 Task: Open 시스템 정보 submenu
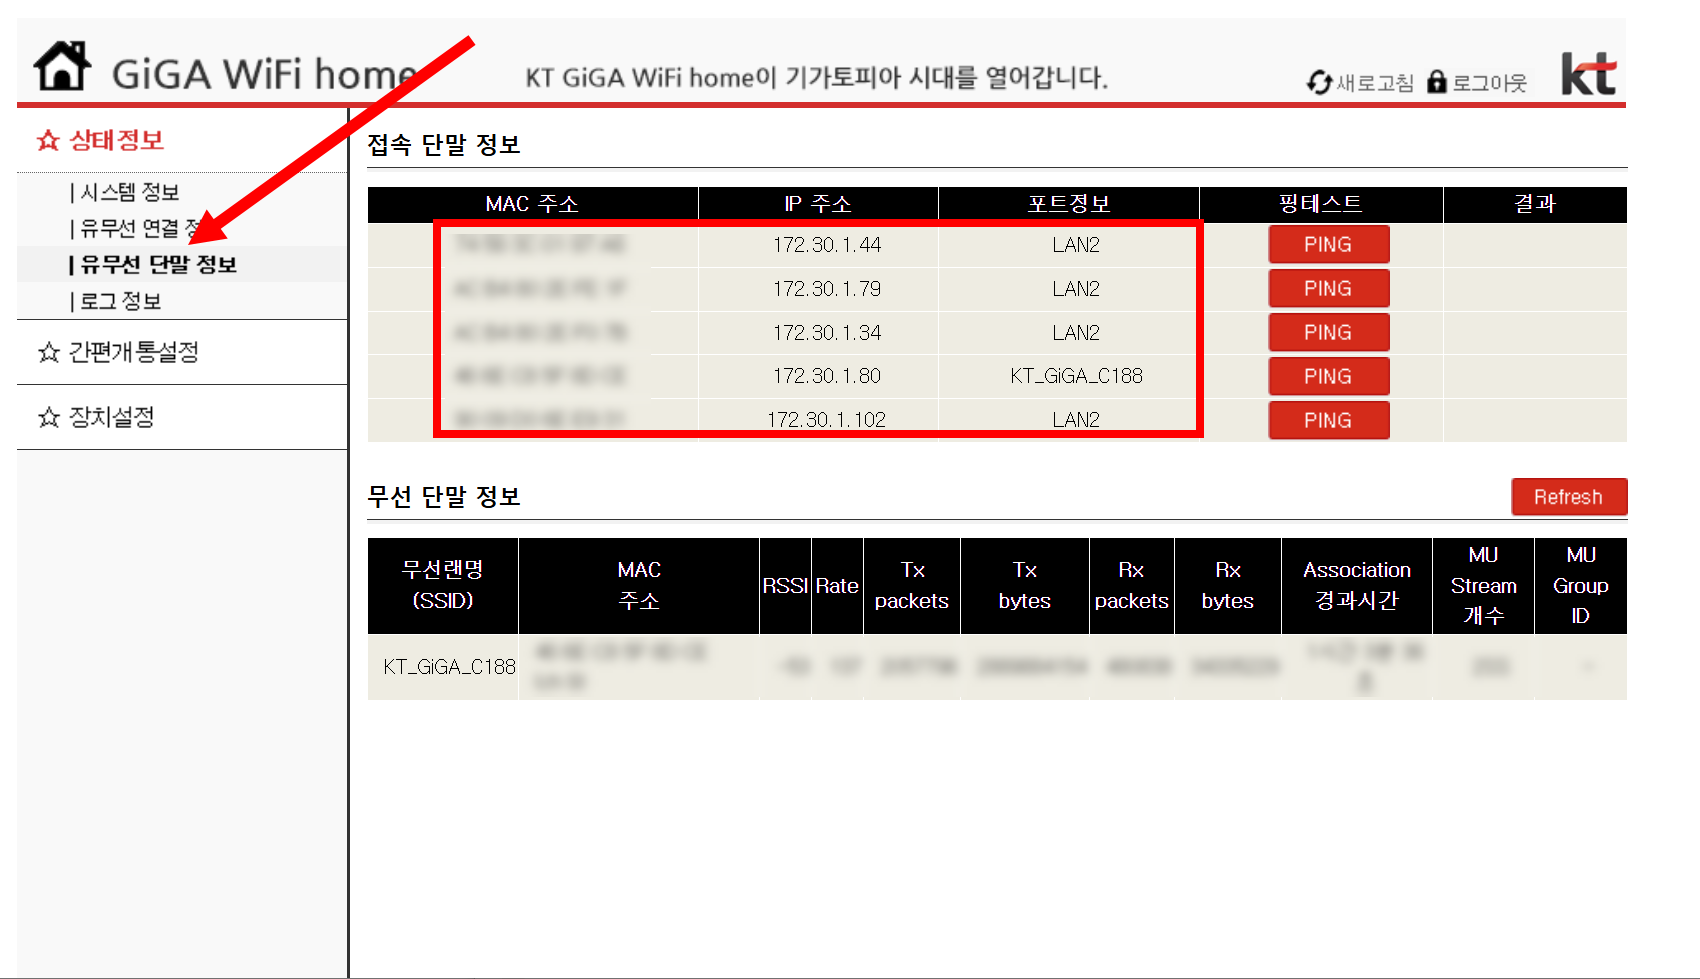pos(129,192)
